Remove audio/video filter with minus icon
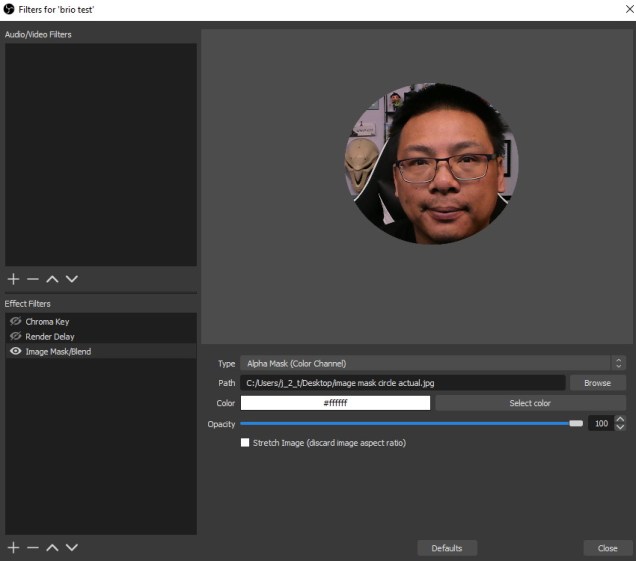This screenshot has height=561, width=636. 32,279
